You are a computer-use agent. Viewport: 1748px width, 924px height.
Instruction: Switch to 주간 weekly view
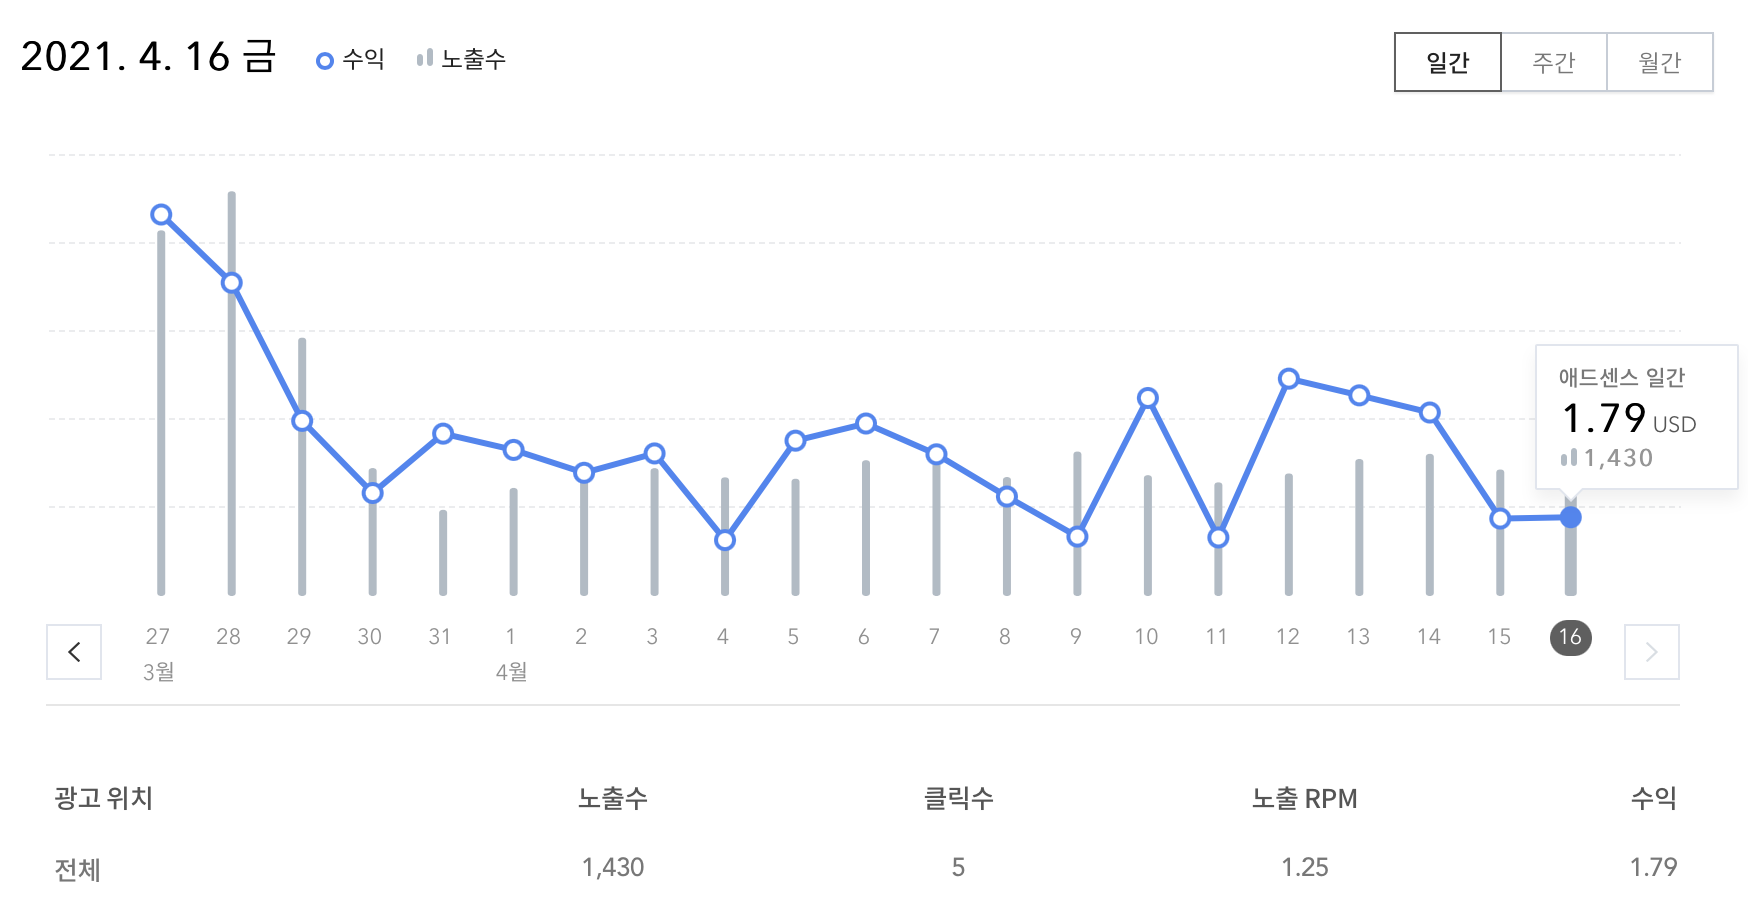point(1554,62)
